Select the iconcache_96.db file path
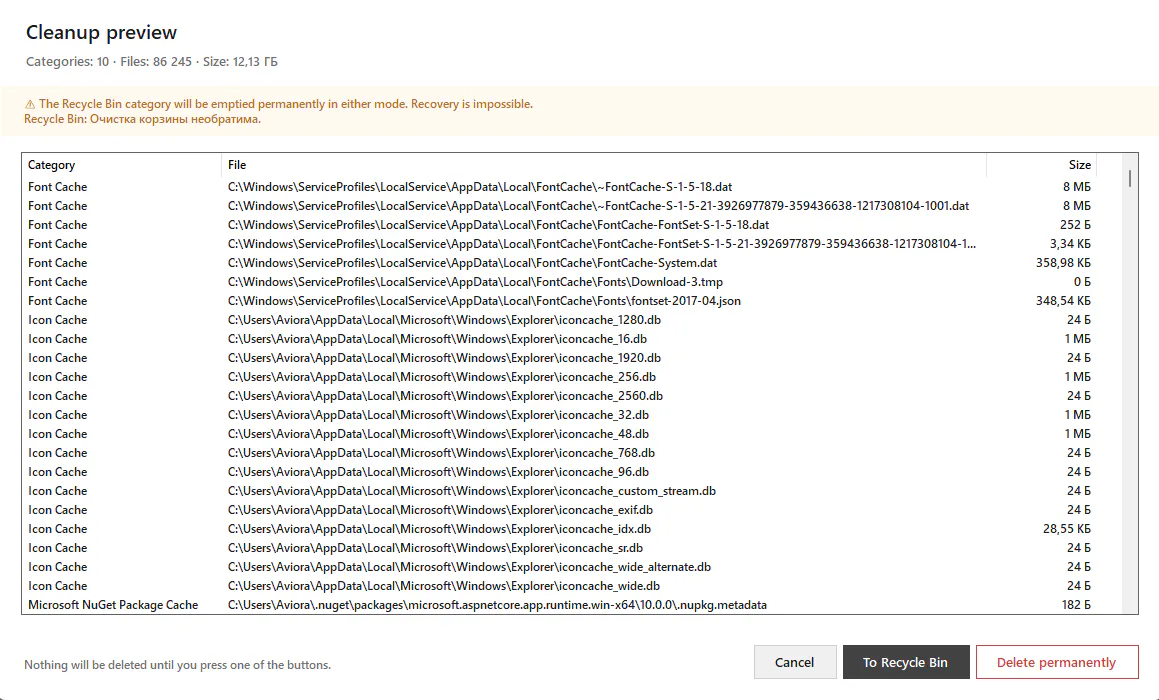Screen dimensions: 1159x700 [438, 472]
